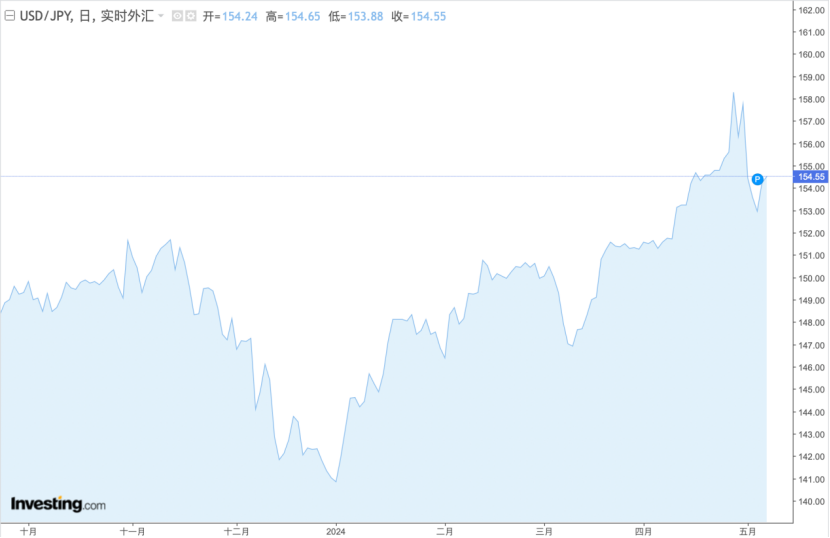830x538 pixels.
Task: Click the 150.00 price axis label
Action: coord(811,278)
